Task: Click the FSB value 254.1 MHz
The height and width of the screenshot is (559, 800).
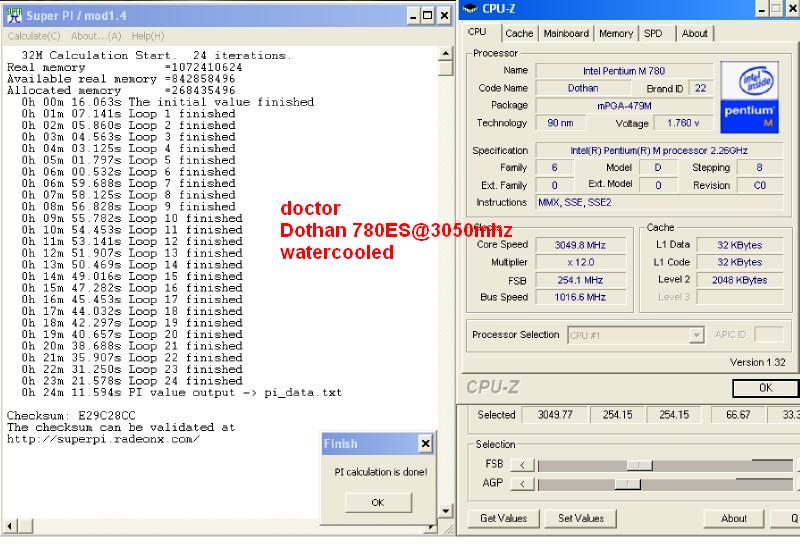Action: pos(580,280)
